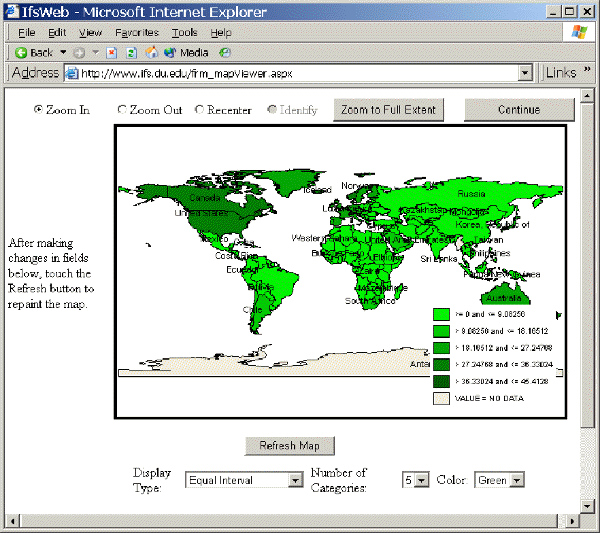The height and width of the screenshot is (533, 600).
Task: Maximize the Internet Explorer window
Action: (x=570, y=11)
